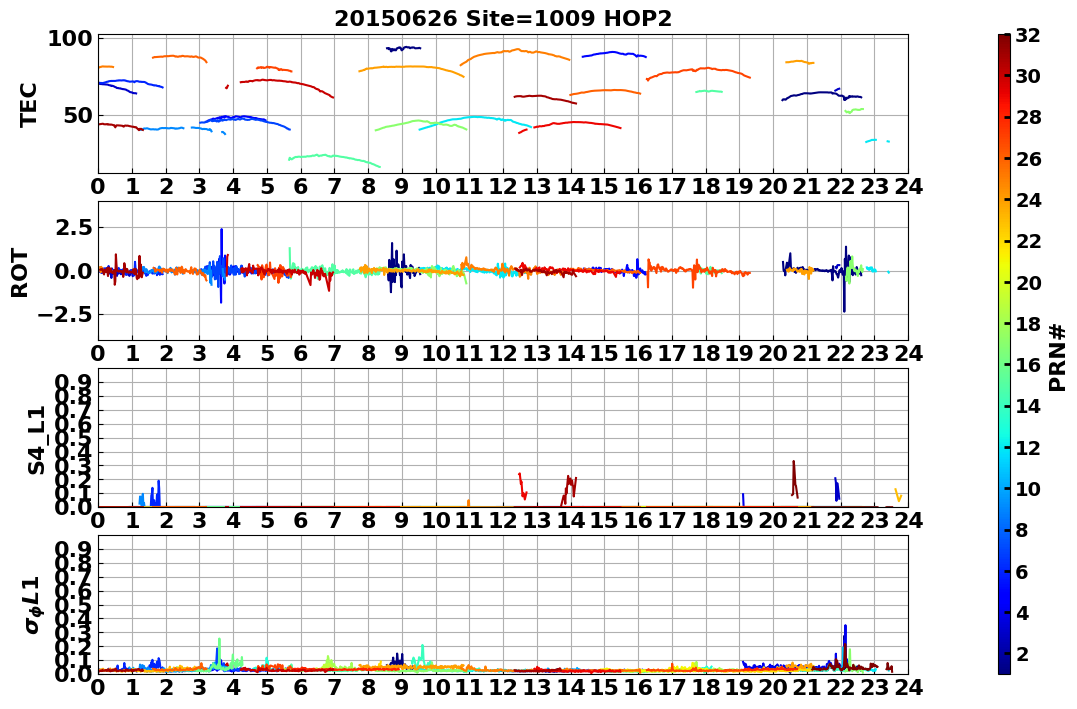This screenshot has width=1077, height=709.
Task: Click colorbar tick label 8
Action: 1023,530
